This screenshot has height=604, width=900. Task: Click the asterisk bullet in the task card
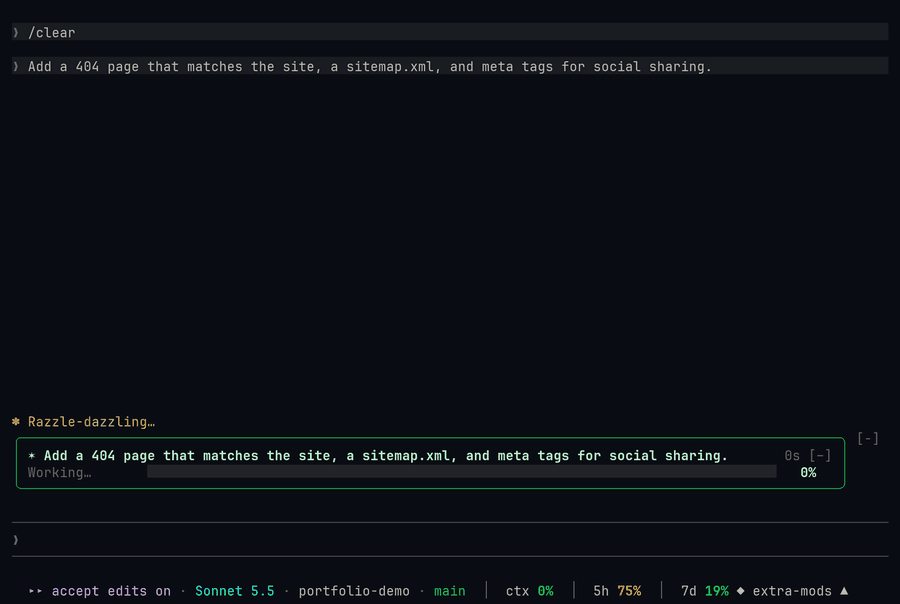point(32,455)
